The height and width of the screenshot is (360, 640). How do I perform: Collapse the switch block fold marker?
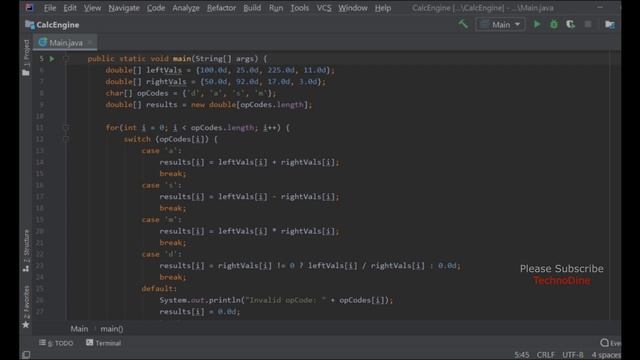[66, 139]
